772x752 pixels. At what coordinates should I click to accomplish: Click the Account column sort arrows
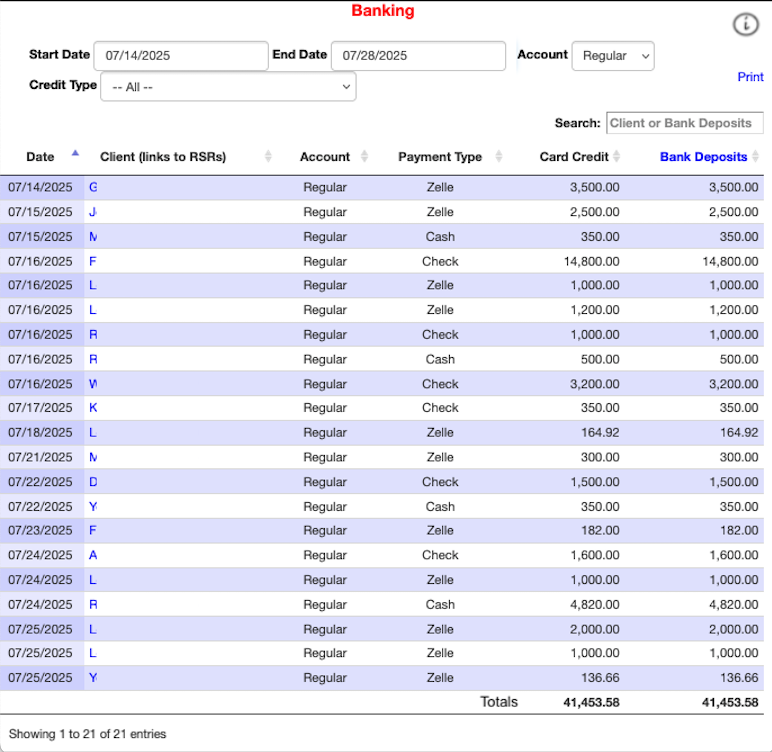pyautogui.click(x=364, y=157)
